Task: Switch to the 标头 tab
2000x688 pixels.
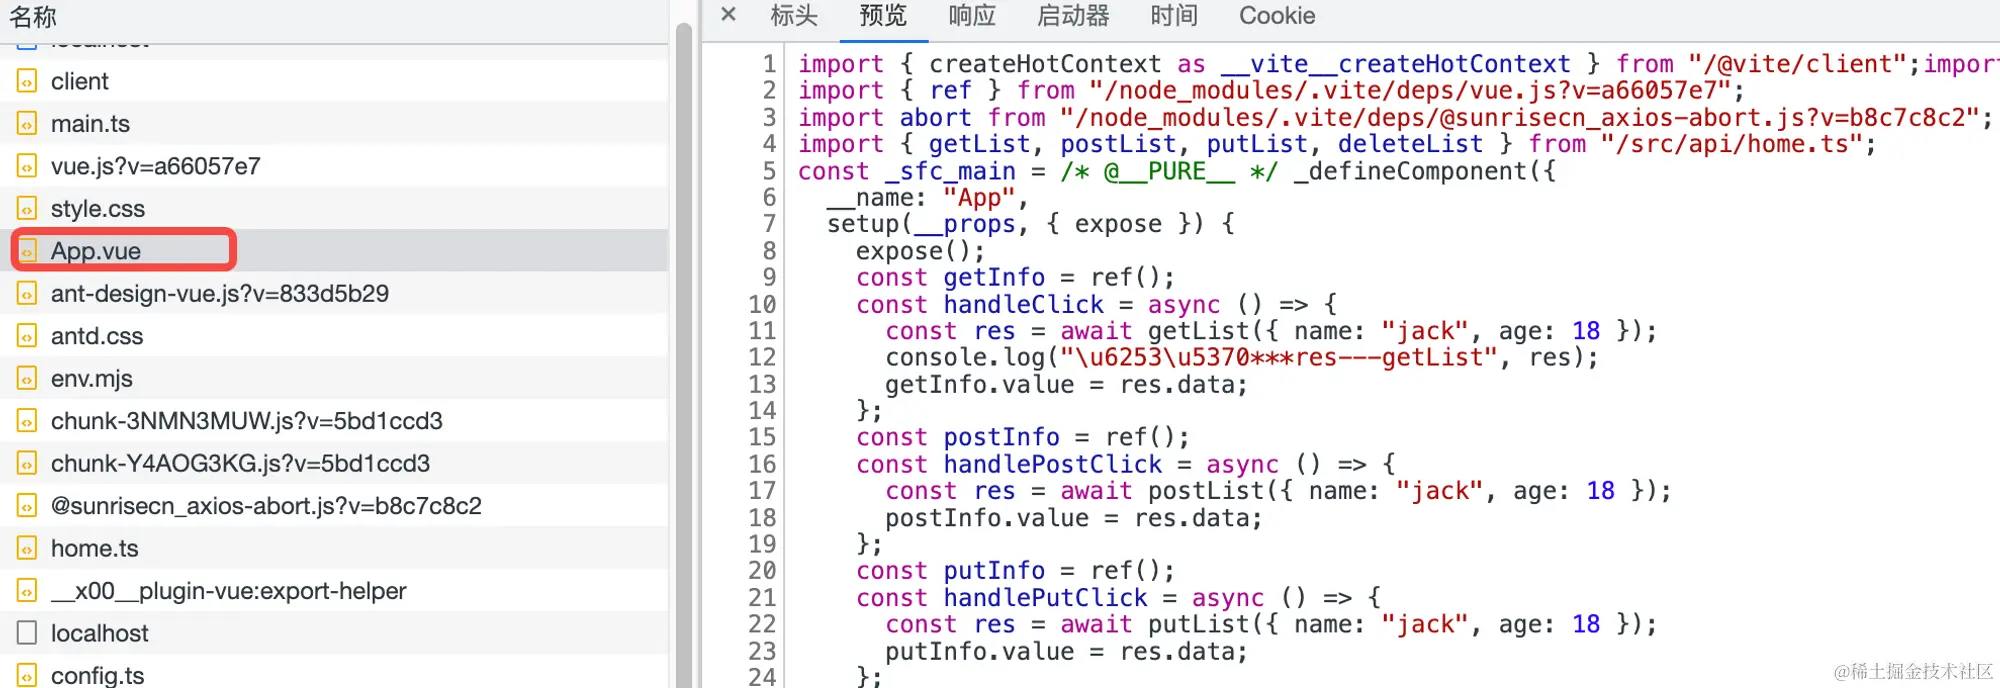Action: coord(794,16)
